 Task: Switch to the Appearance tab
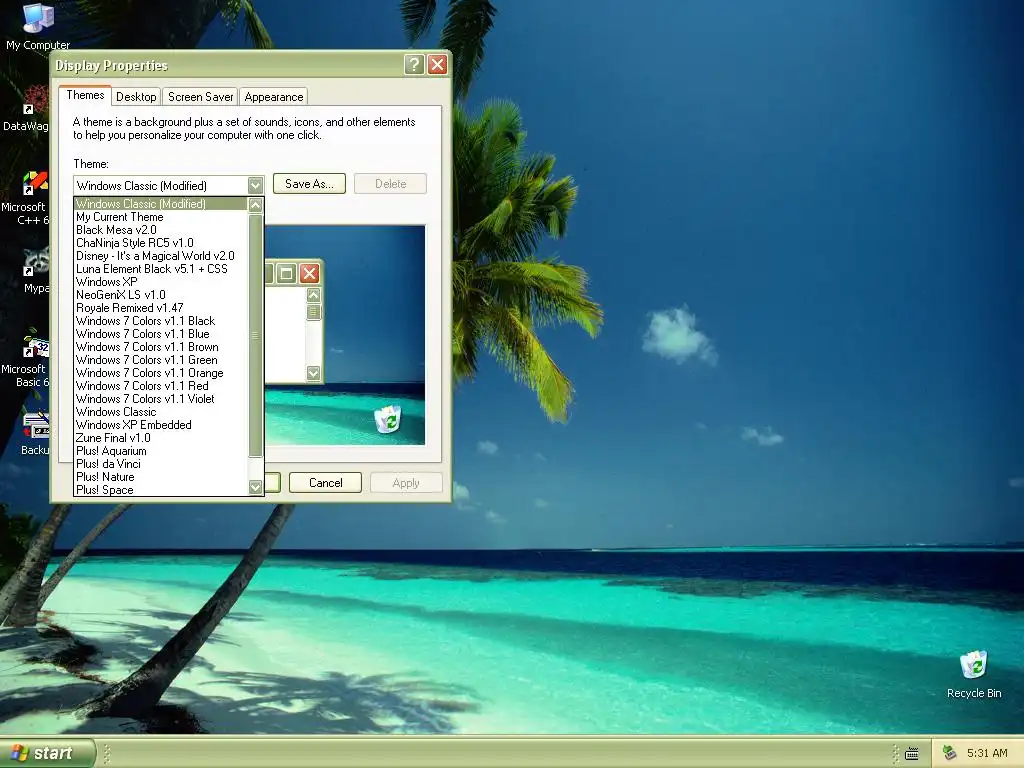tap(274, 97)
